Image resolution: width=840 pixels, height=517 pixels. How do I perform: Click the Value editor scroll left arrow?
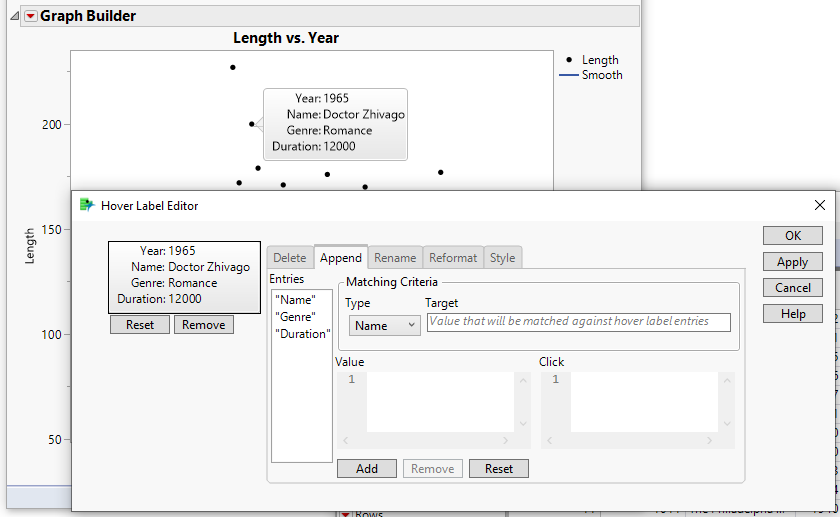click(346, 440)
